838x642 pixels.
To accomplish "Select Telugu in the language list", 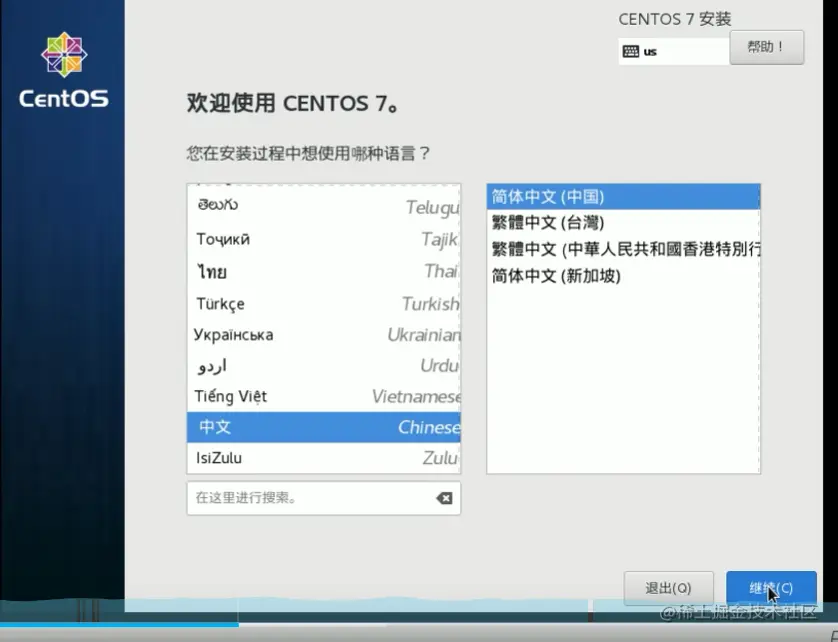I will click(323, 206).
